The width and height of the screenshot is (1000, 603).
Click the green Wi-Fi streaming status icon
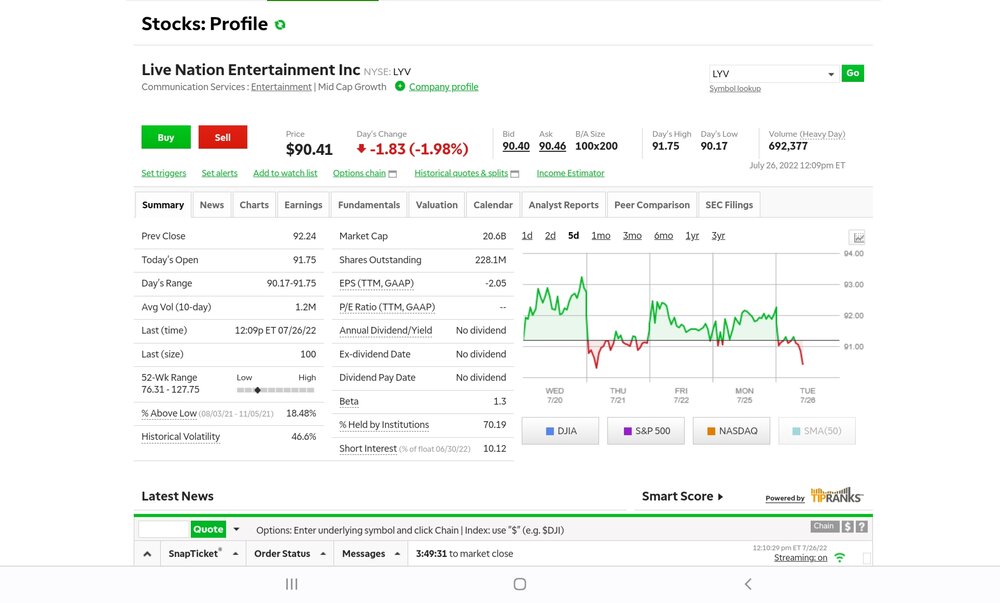point(840,558)
